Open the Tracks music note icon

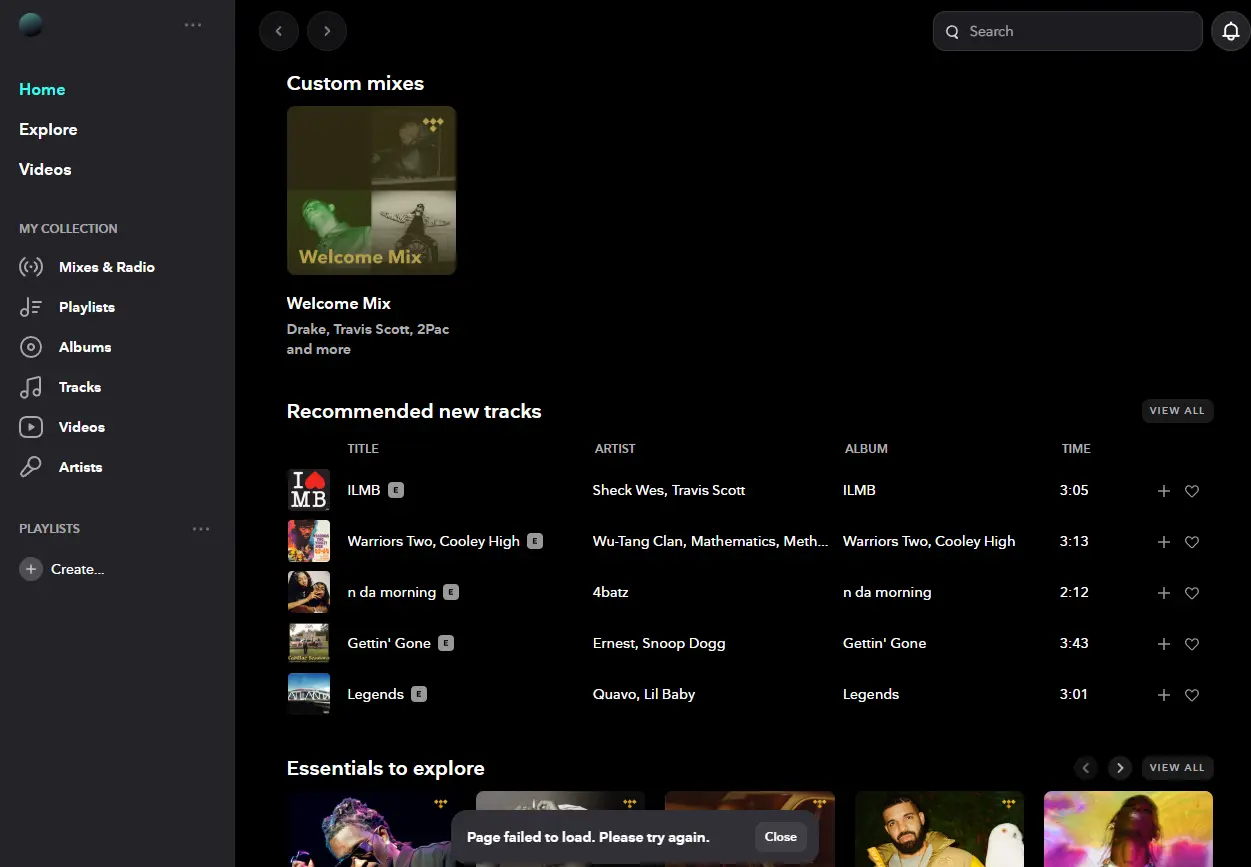[31, 387]
